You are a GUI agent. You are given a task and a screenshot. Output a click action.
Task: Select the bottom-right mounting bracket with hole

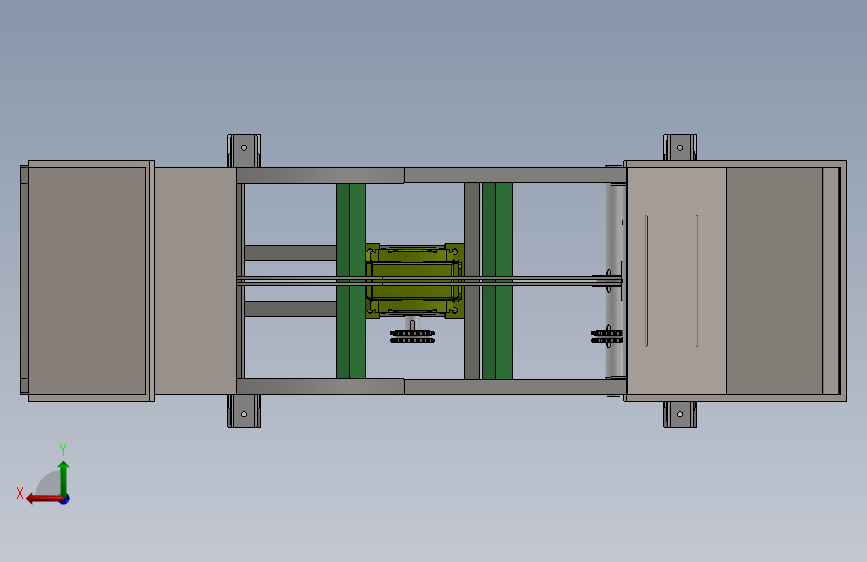tap(680, 414)
